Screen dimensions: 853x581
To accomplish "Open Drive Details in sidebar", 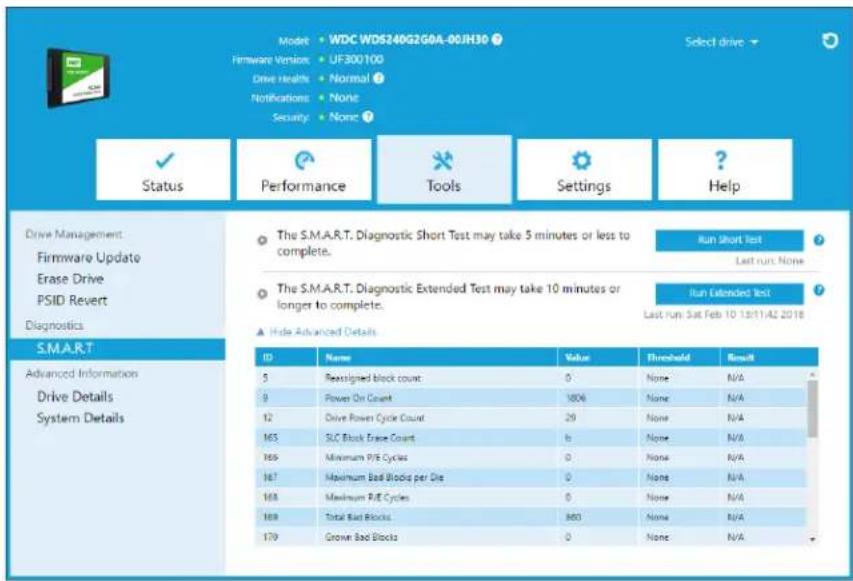I will pos(75,397).
